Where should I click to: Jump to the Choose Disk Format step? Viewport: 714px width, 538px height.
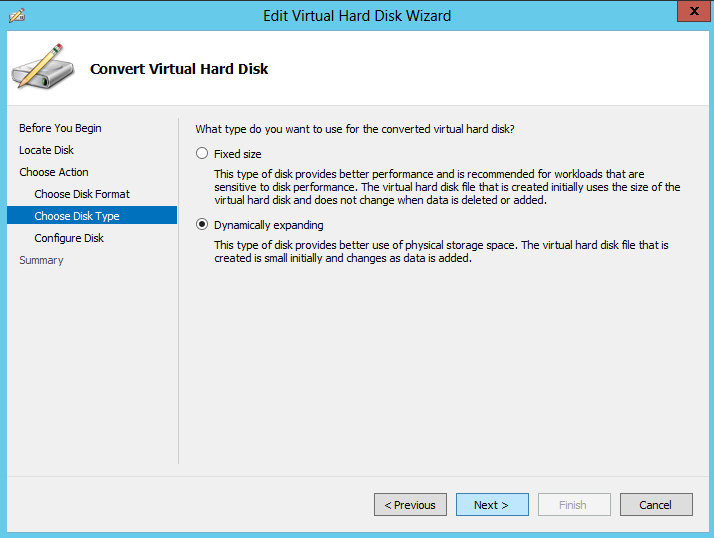(82, 194)
